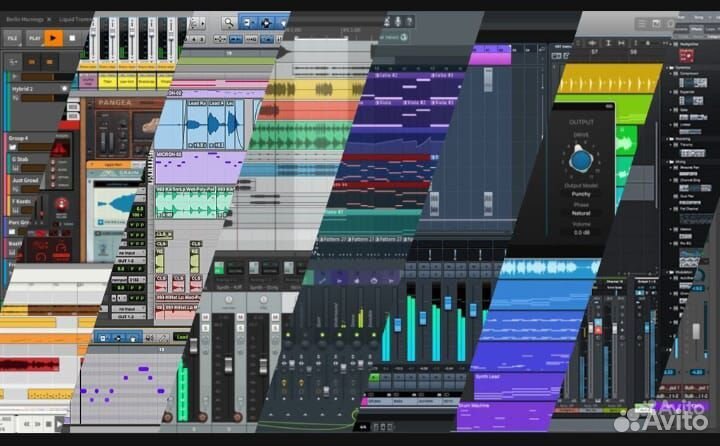Viewport: 720px width, 446px height.
Task: Select the G Stab track
Action: tap(20, 159)
